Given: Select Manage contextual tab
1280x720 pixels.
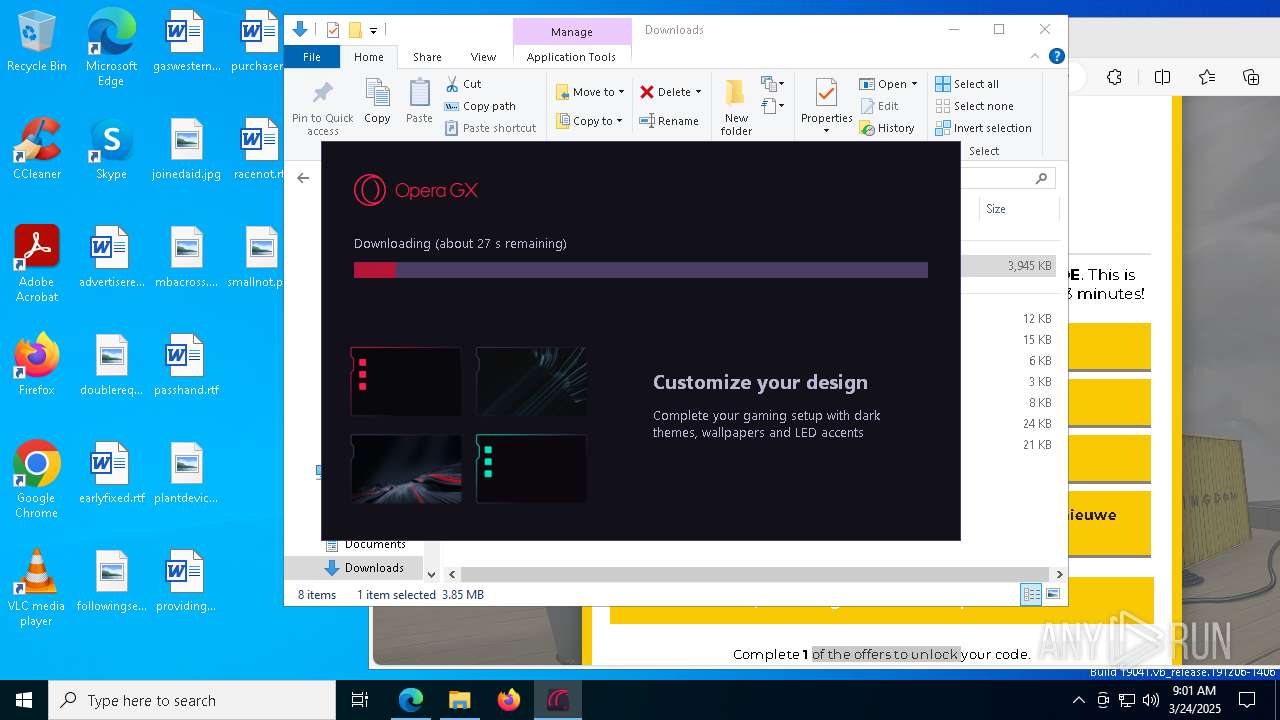Looking at the screenshot, I should point(572,32).
